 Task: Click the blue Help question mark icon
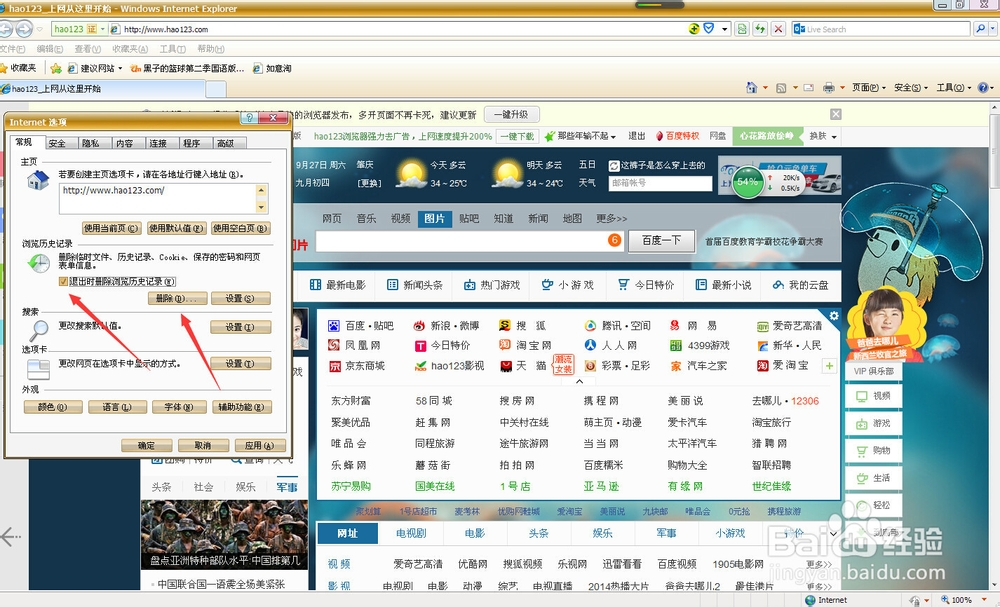click(x=983, y=87)
